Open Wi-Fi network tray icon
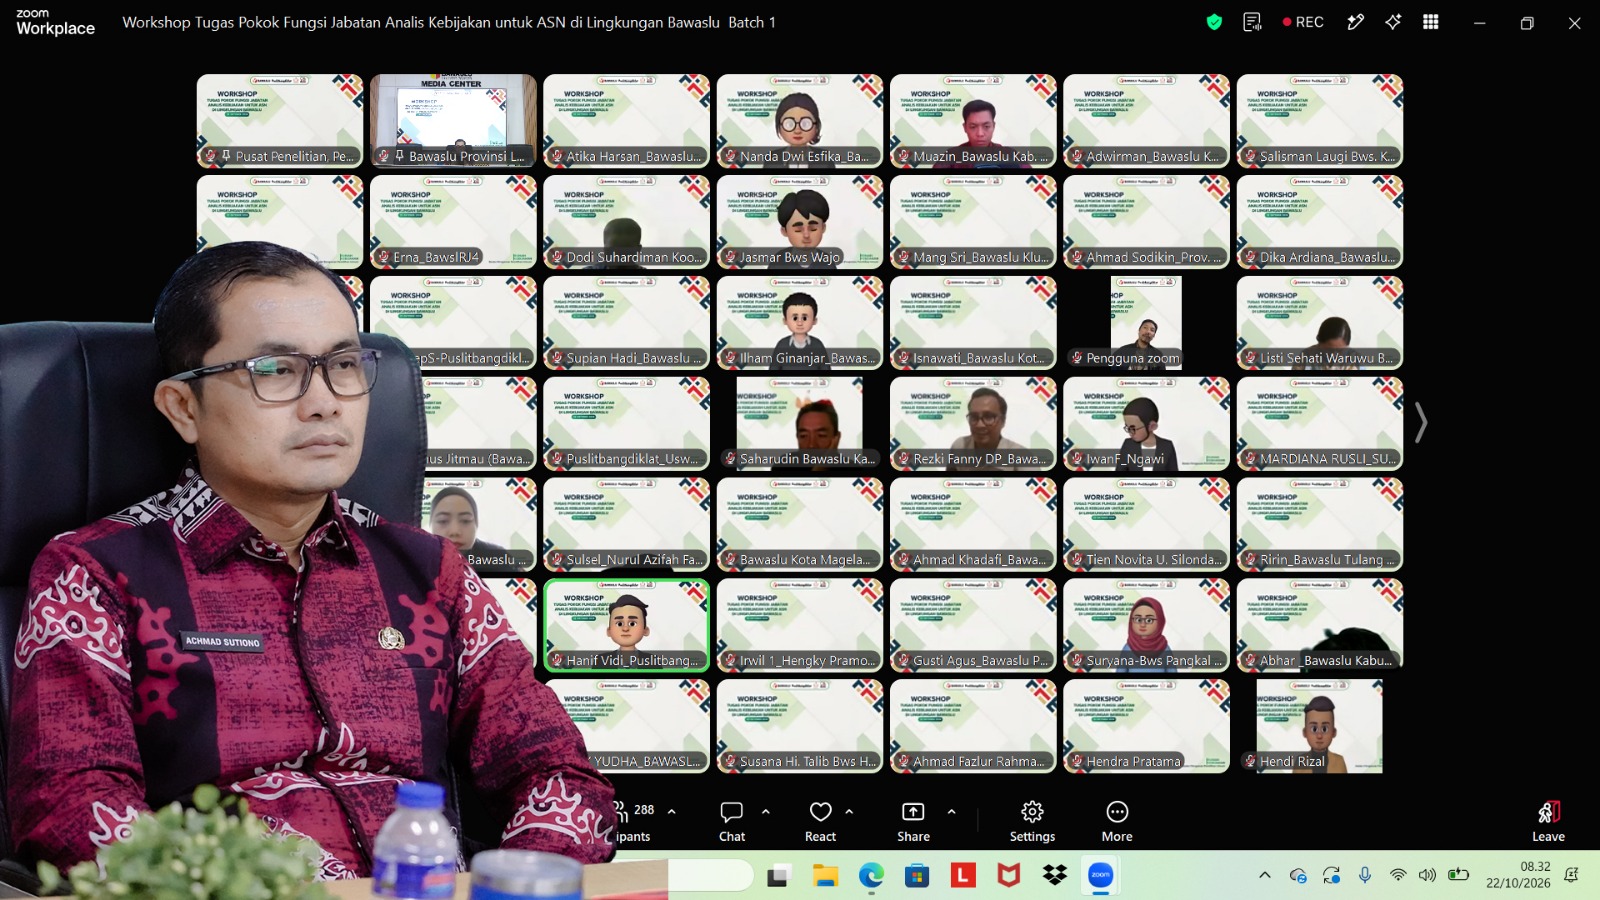The width and height of the screenshot is (1600, 900). coord(1398,875)
